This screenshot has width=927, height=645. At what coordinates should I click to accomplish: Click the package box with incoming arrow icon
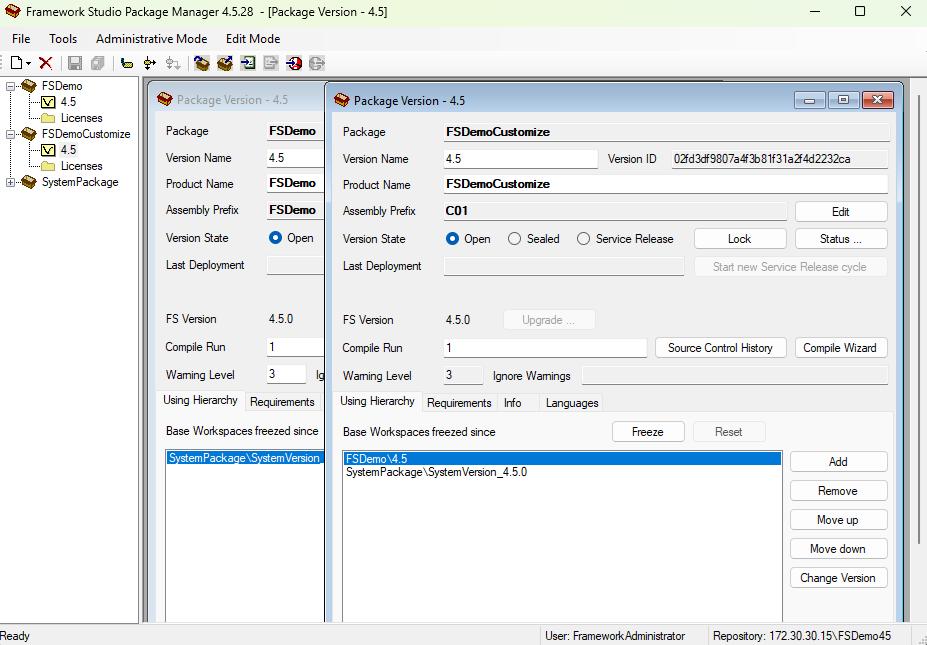pyautogui.click(x=202, y=63)
